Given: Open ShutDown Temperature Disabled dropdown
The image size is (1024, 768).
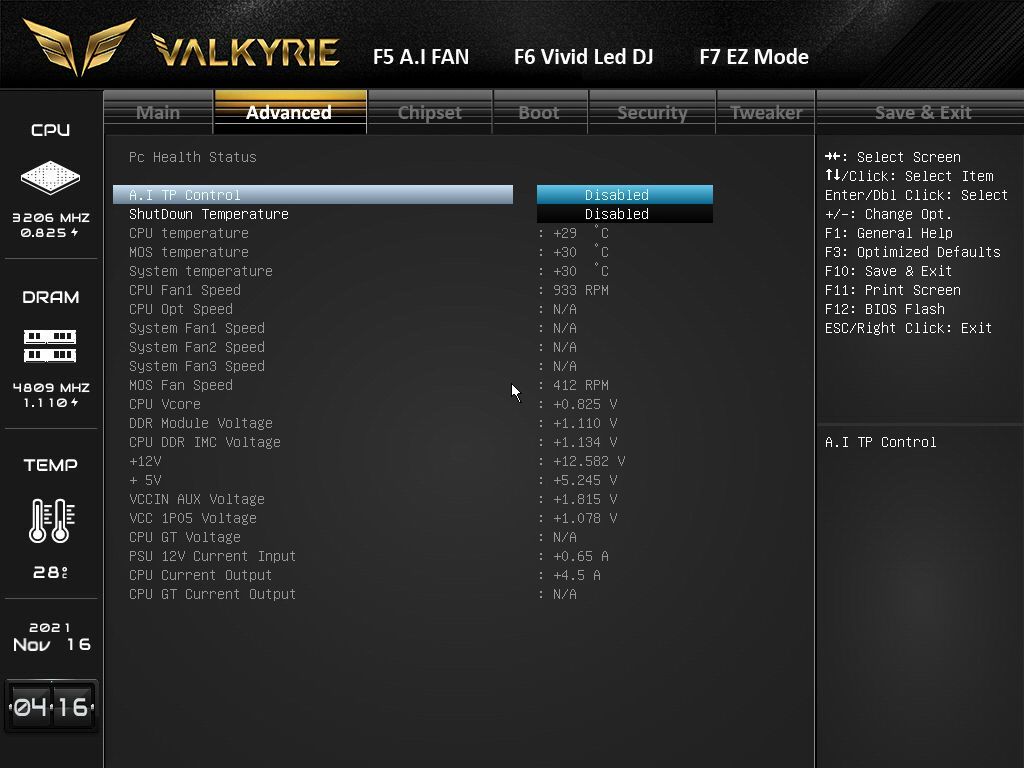Looking at the screenshot, I should point(624,214).
